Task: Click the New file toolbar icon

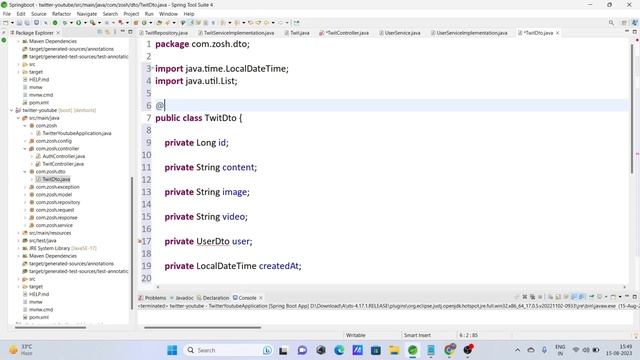Action: (5, 23)
